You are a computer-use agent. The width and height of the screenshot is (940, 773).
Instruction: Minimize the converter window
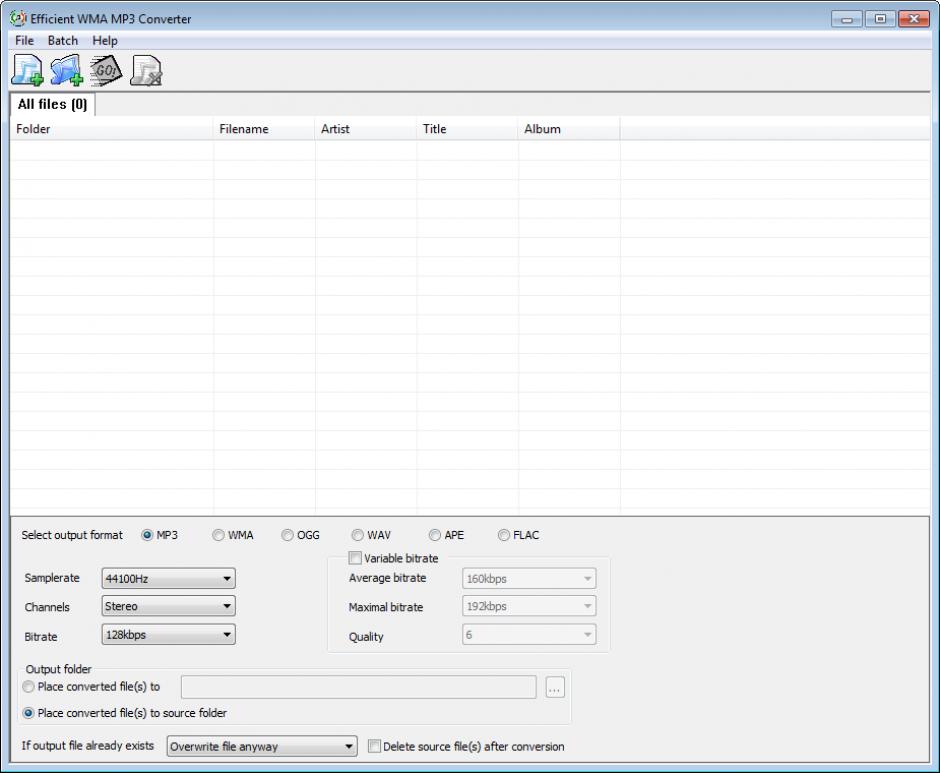pos(846,19)
